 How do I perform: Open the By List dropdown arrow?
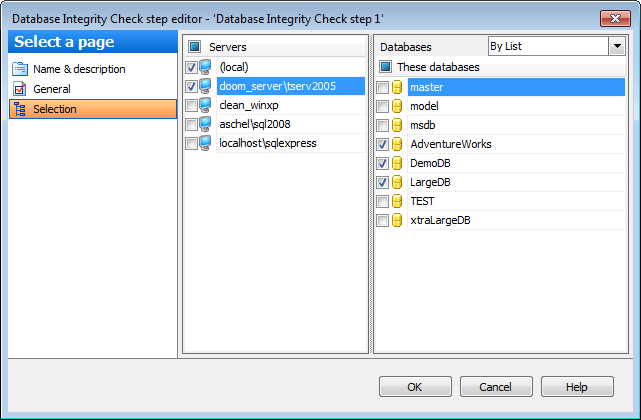point(617,46)
